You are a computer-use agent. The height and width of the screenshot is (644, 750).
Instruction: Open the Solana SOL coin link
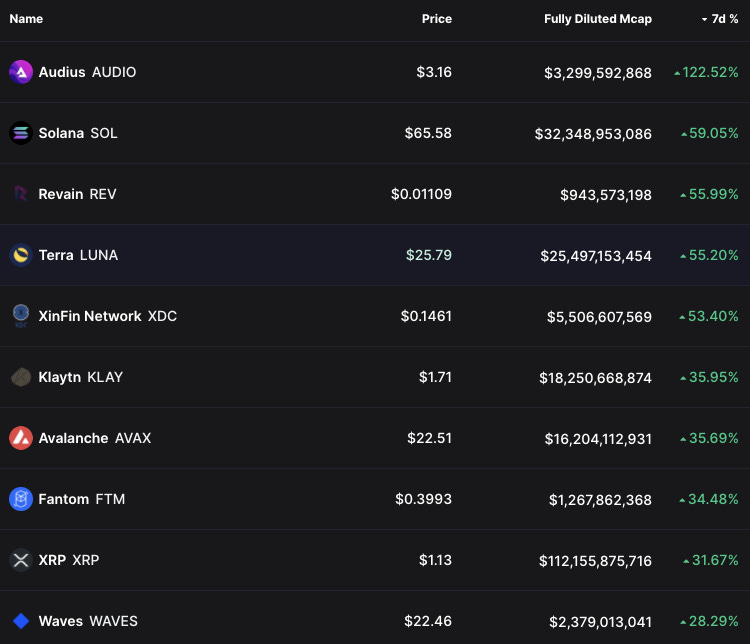(78, 133)
